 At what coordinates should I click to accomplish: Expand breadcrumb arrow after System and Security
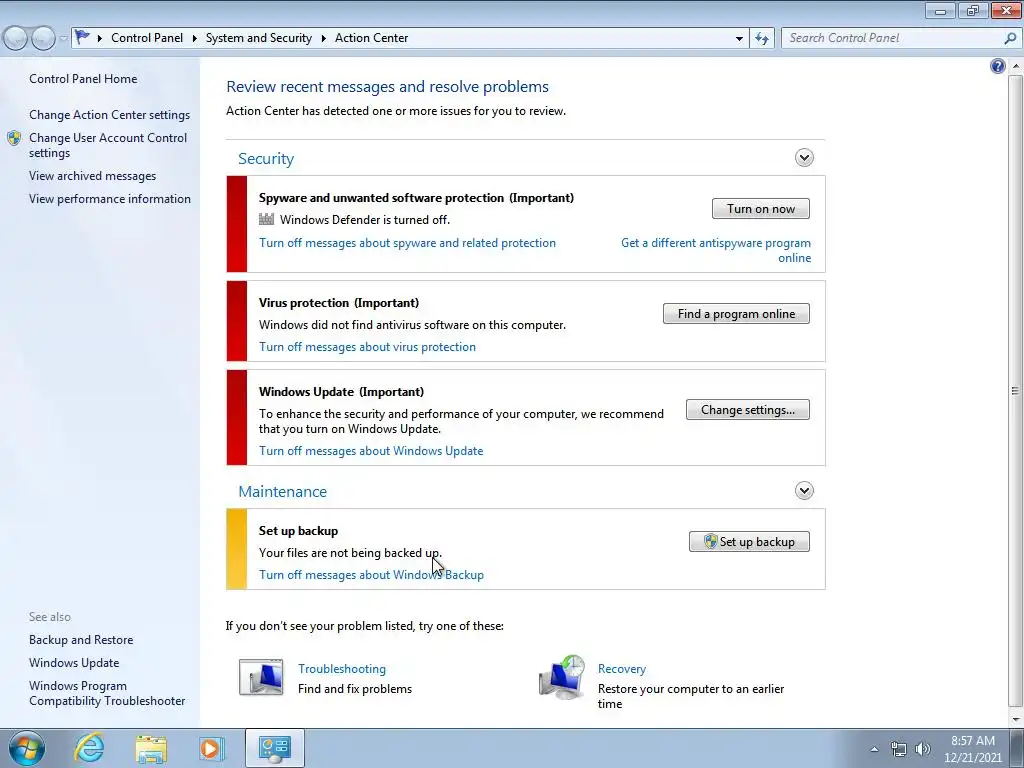(323, 39)
